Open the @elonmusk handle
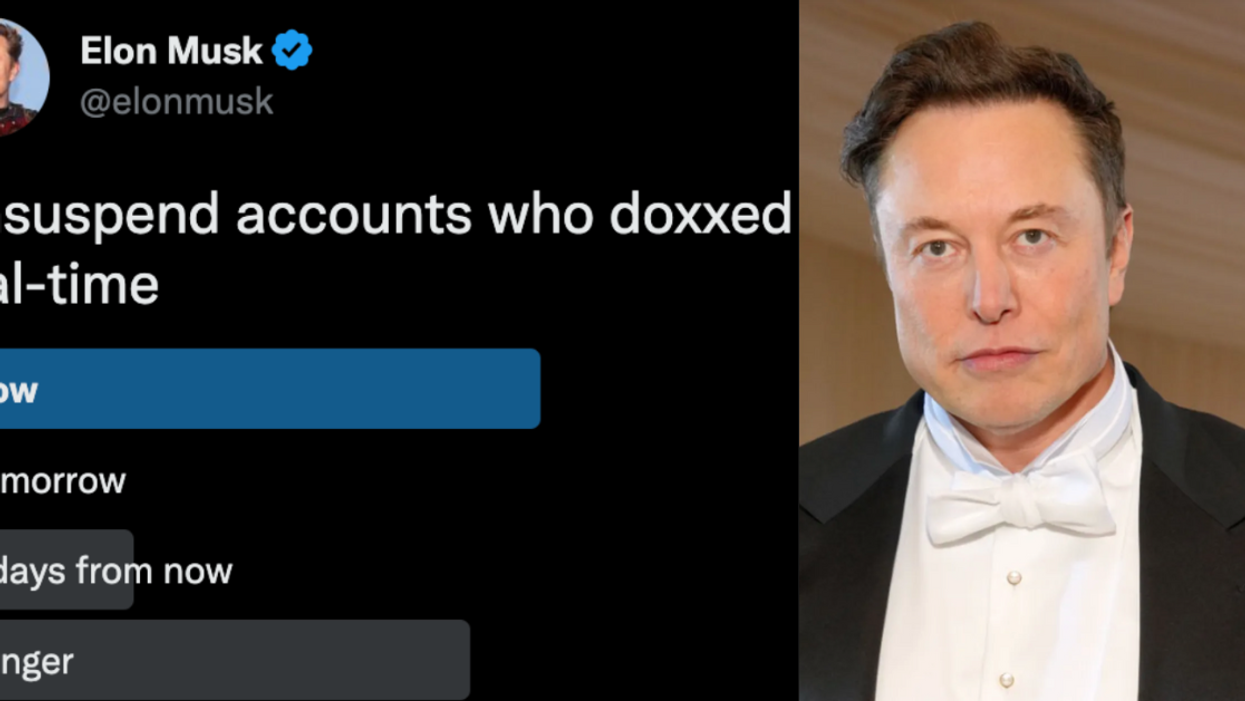Screen dimensions: 1245x701 point(175,100)
